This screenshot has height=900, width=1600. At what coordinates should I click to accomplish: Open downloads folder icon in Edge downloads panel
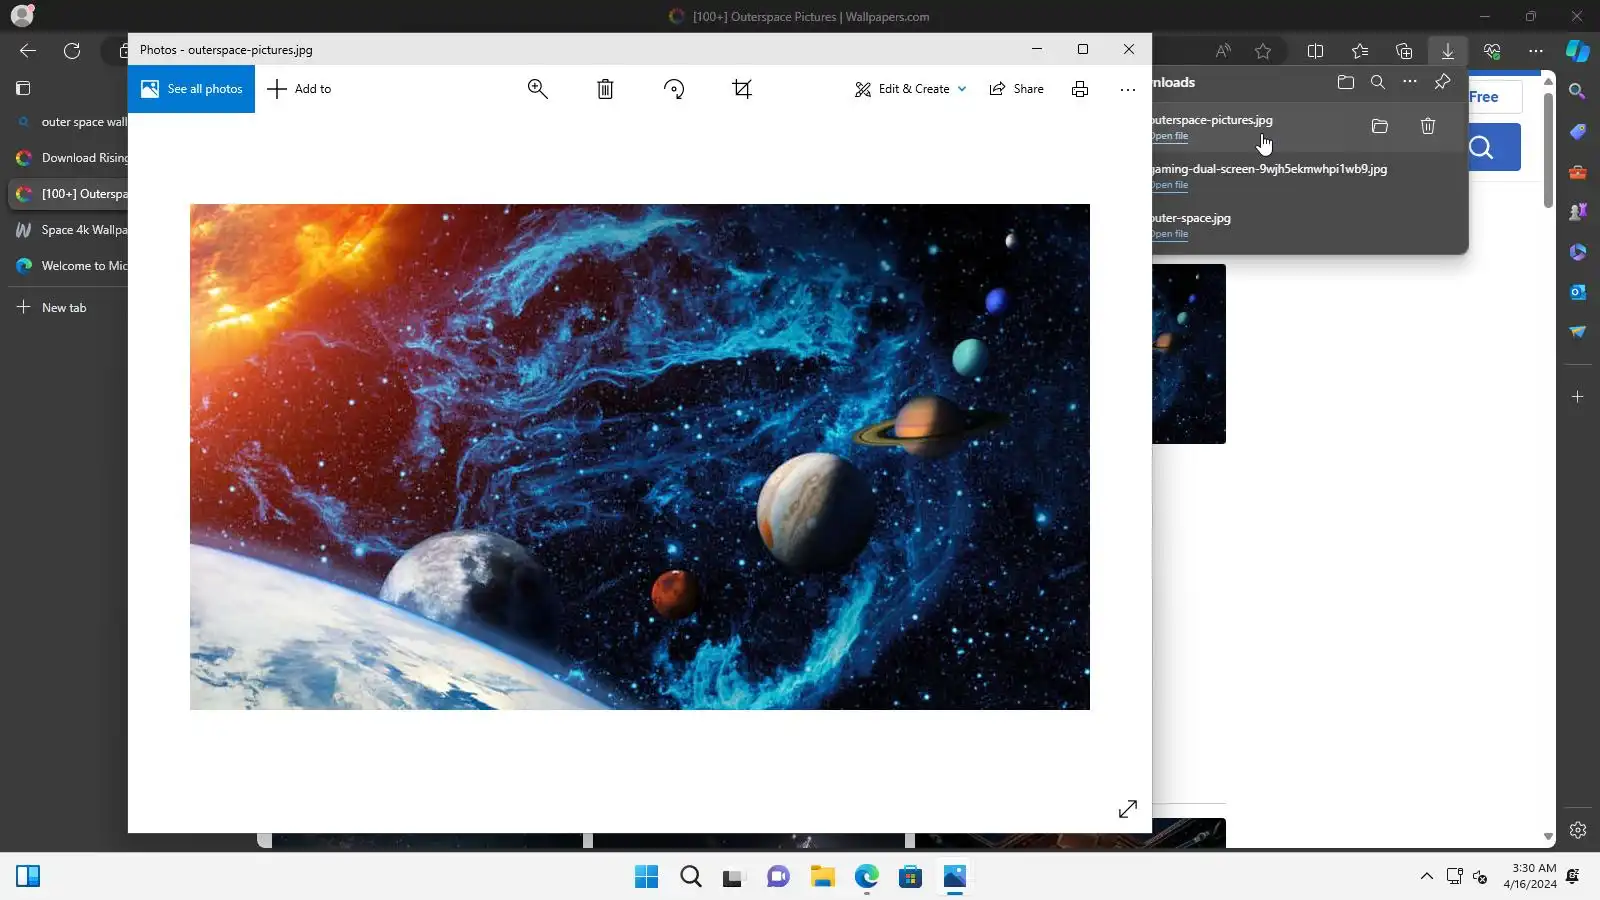point(1346,82)
